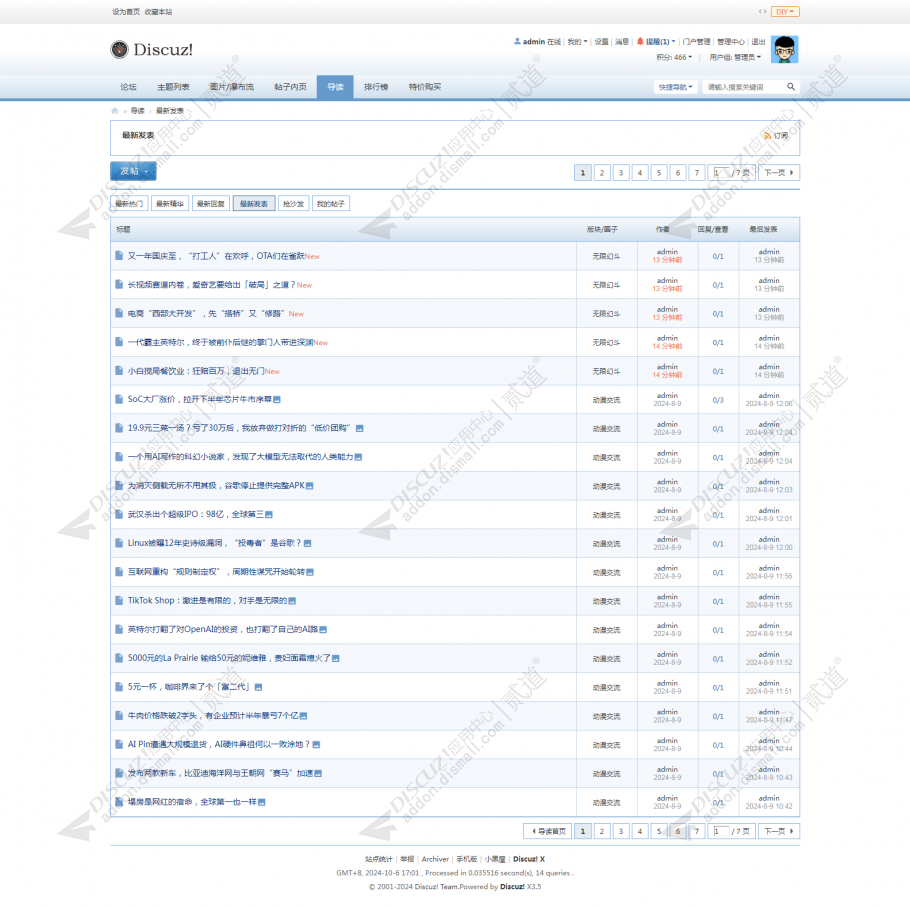
Task: Open the 特价购买 navigation tab
Action: coord(424,87)
